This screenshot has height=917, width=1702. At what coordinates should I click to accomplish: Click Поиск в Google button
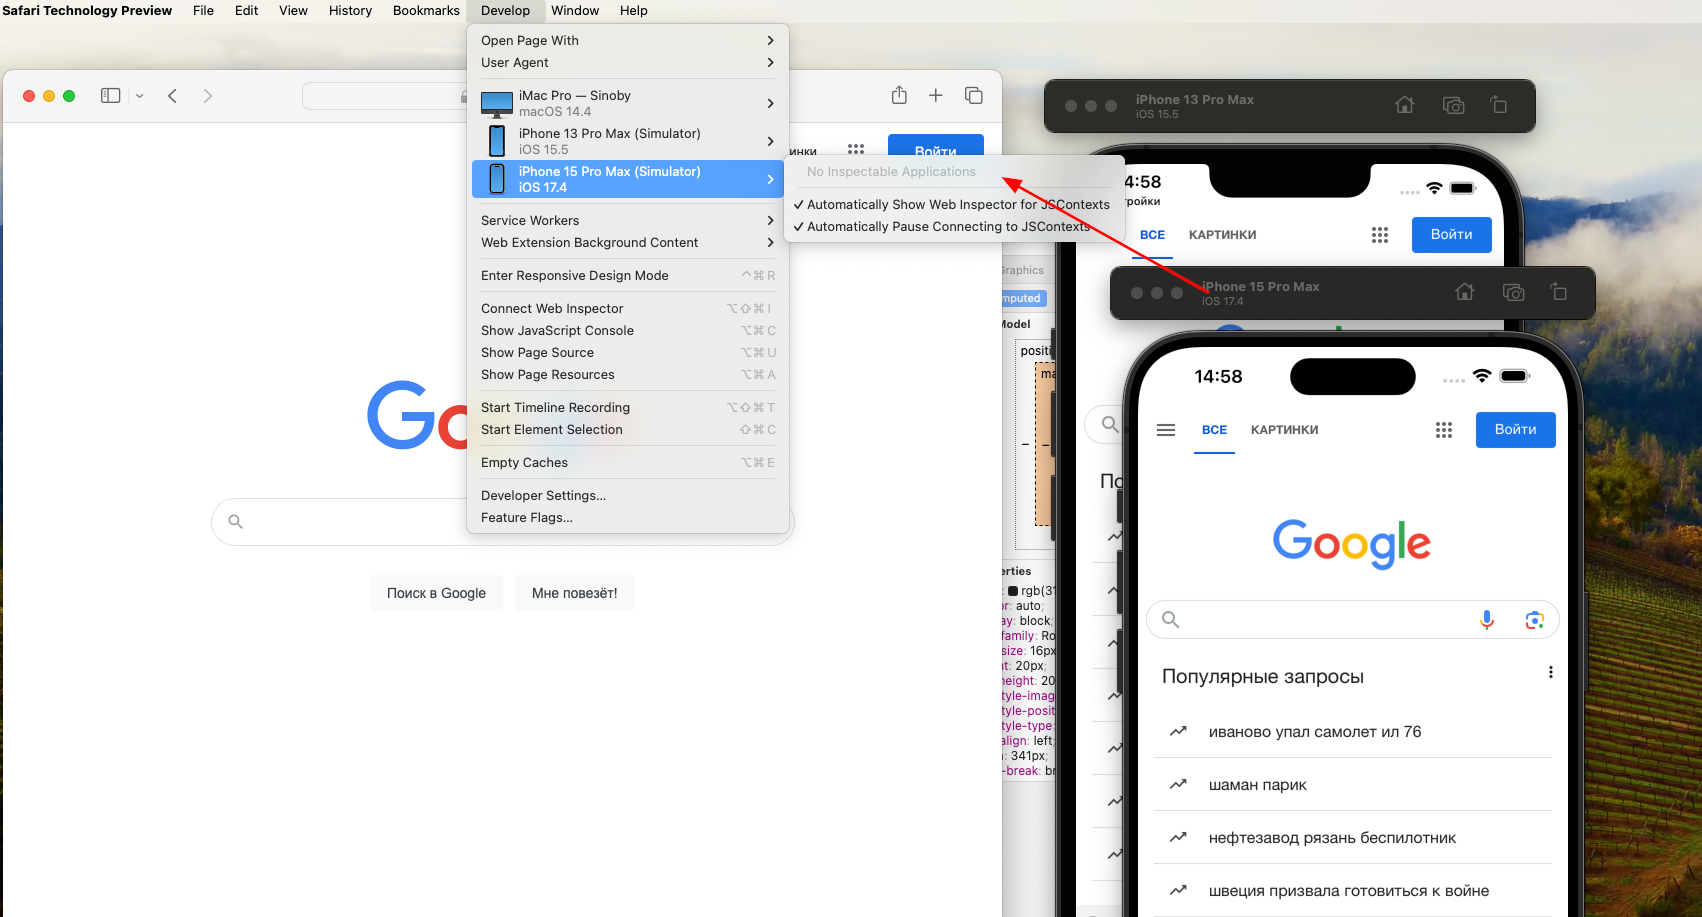pyautogui.click(x=436, y=593)
